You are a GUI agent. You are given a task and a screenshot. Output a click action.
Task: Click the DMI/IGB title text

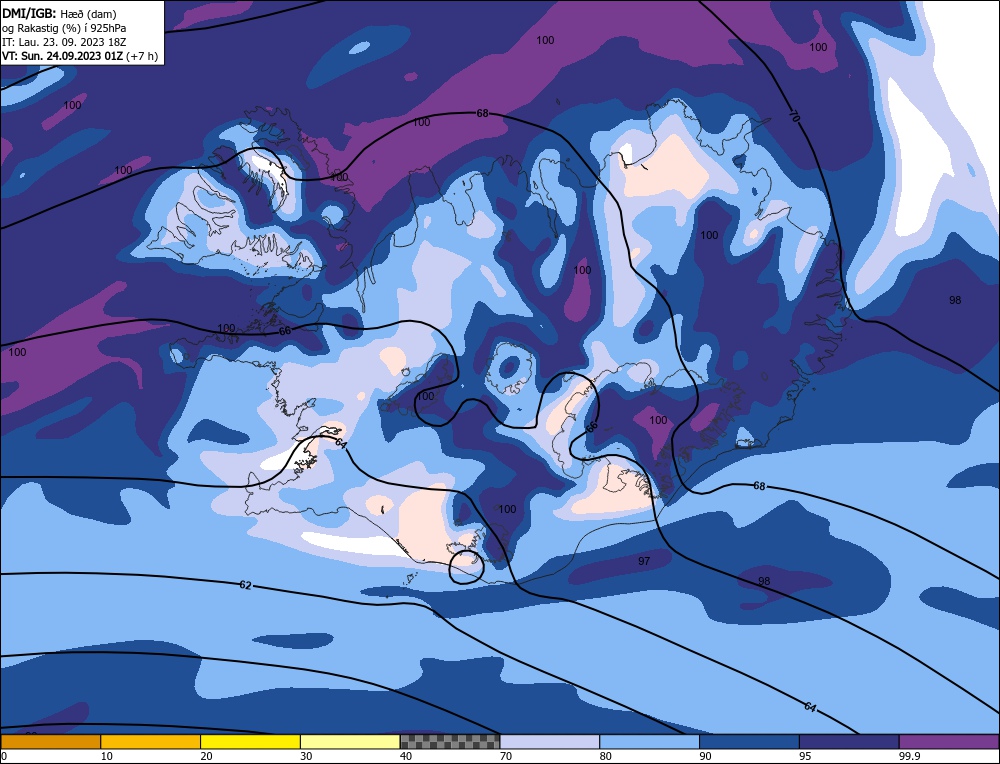point(29,13)
